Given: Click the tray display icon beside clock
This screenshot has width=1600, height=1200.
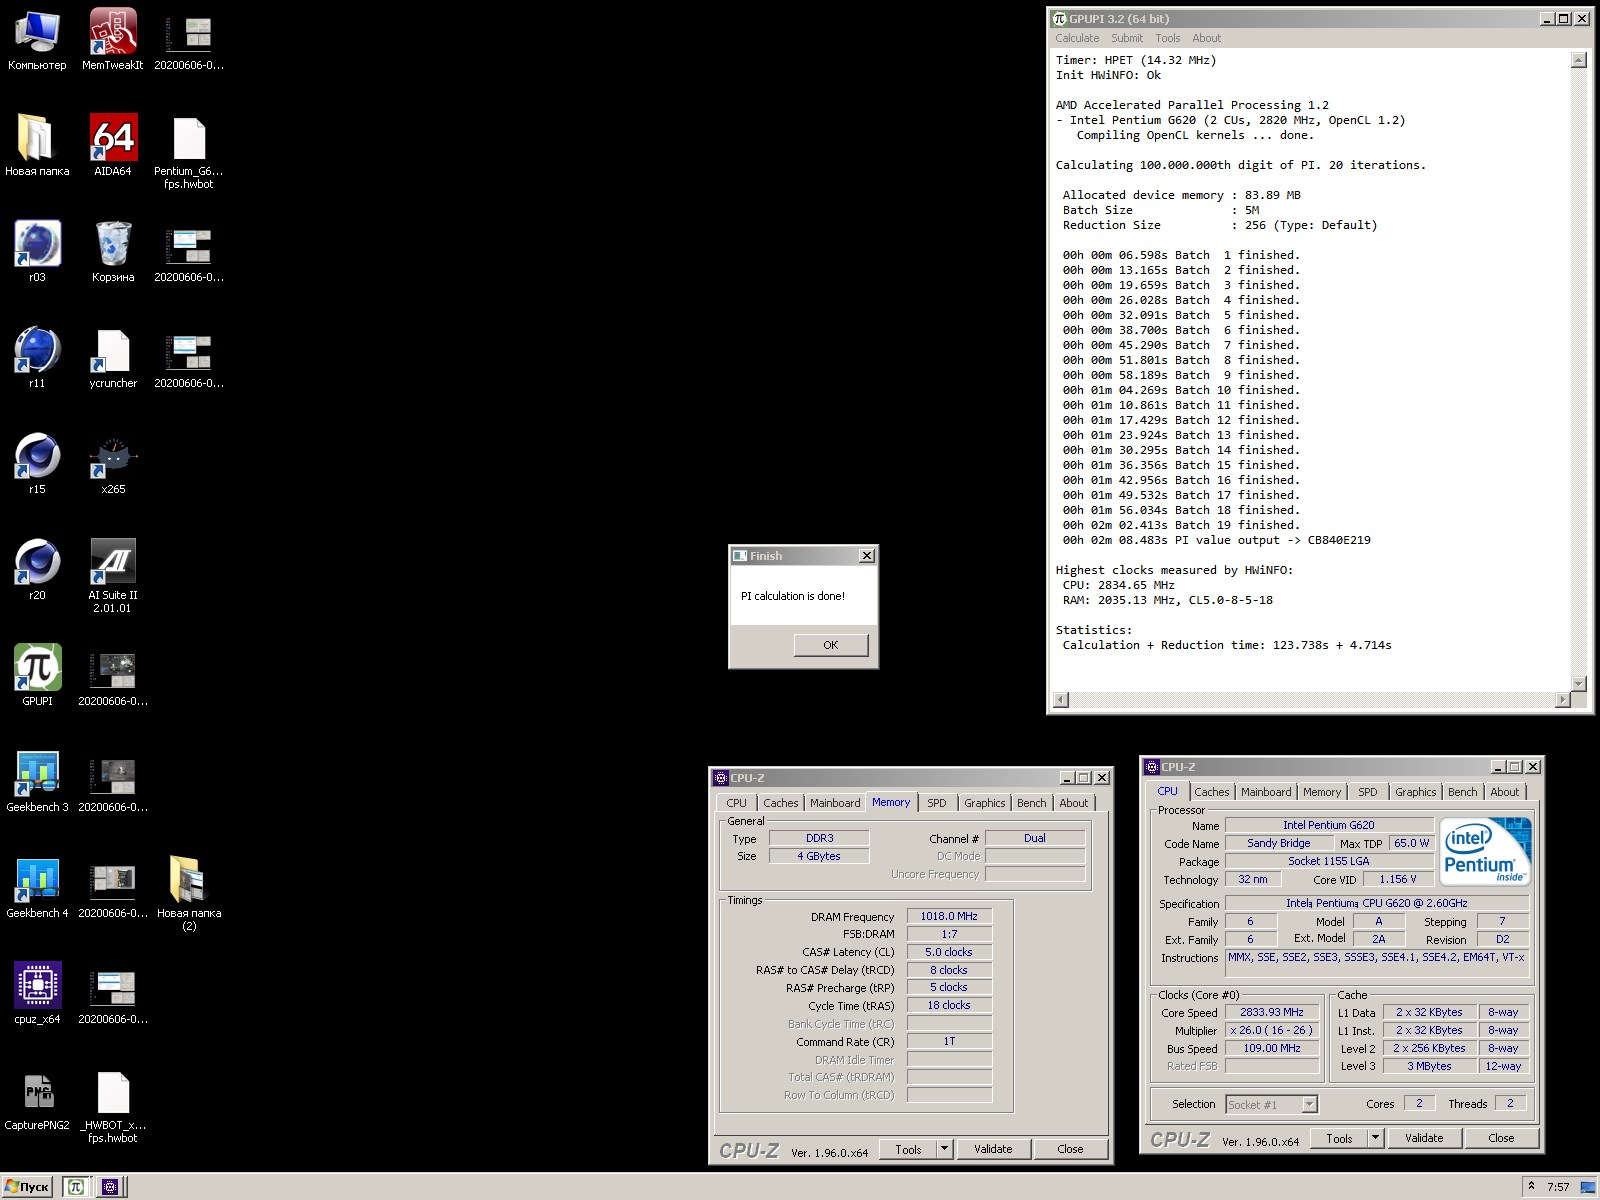Looking at the screenshot, I should [x=1587, y=1187].
